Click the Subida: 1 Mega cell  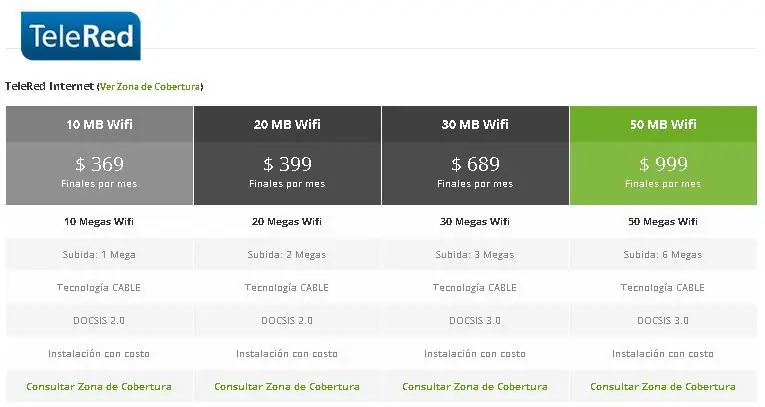(99, 255)
